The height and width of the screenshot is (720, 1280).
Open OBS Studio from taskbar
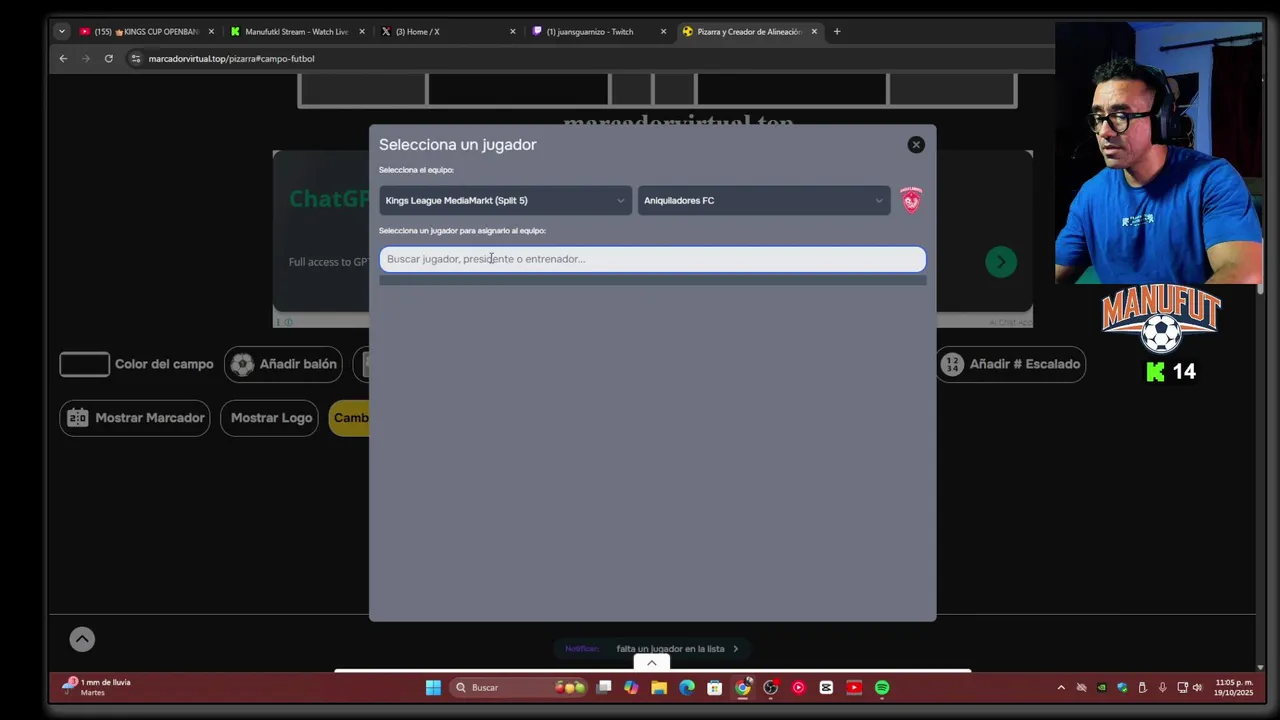771,687
